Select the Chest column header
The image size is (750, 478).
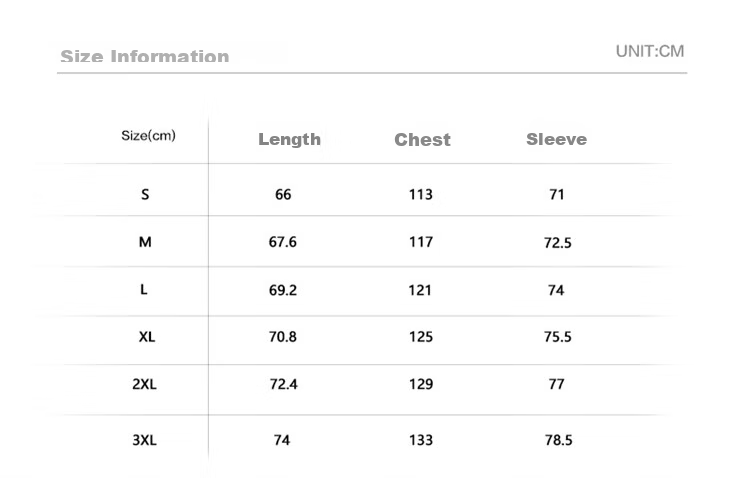pos(422,140)
